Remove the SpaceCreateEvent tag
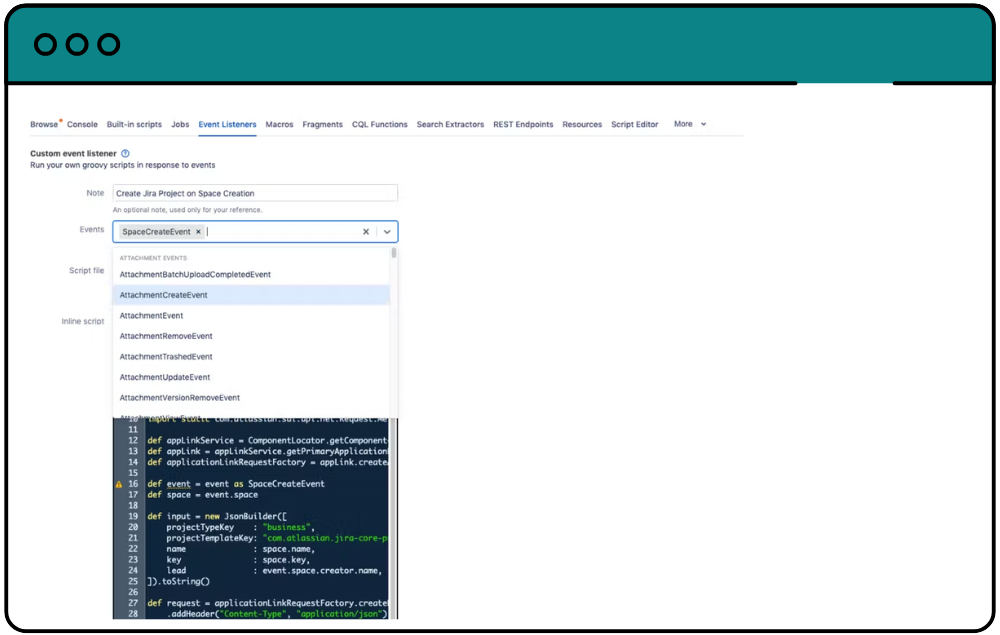The image size is (1000, 635). (198, 231)
